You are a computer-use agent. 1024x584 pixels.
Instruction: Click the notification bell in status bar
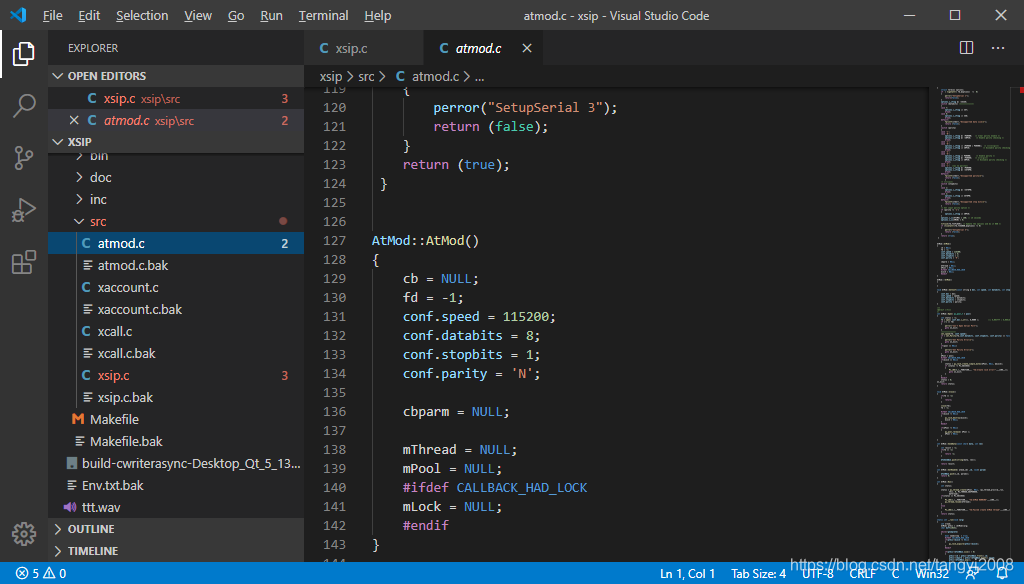(1002, 574)
